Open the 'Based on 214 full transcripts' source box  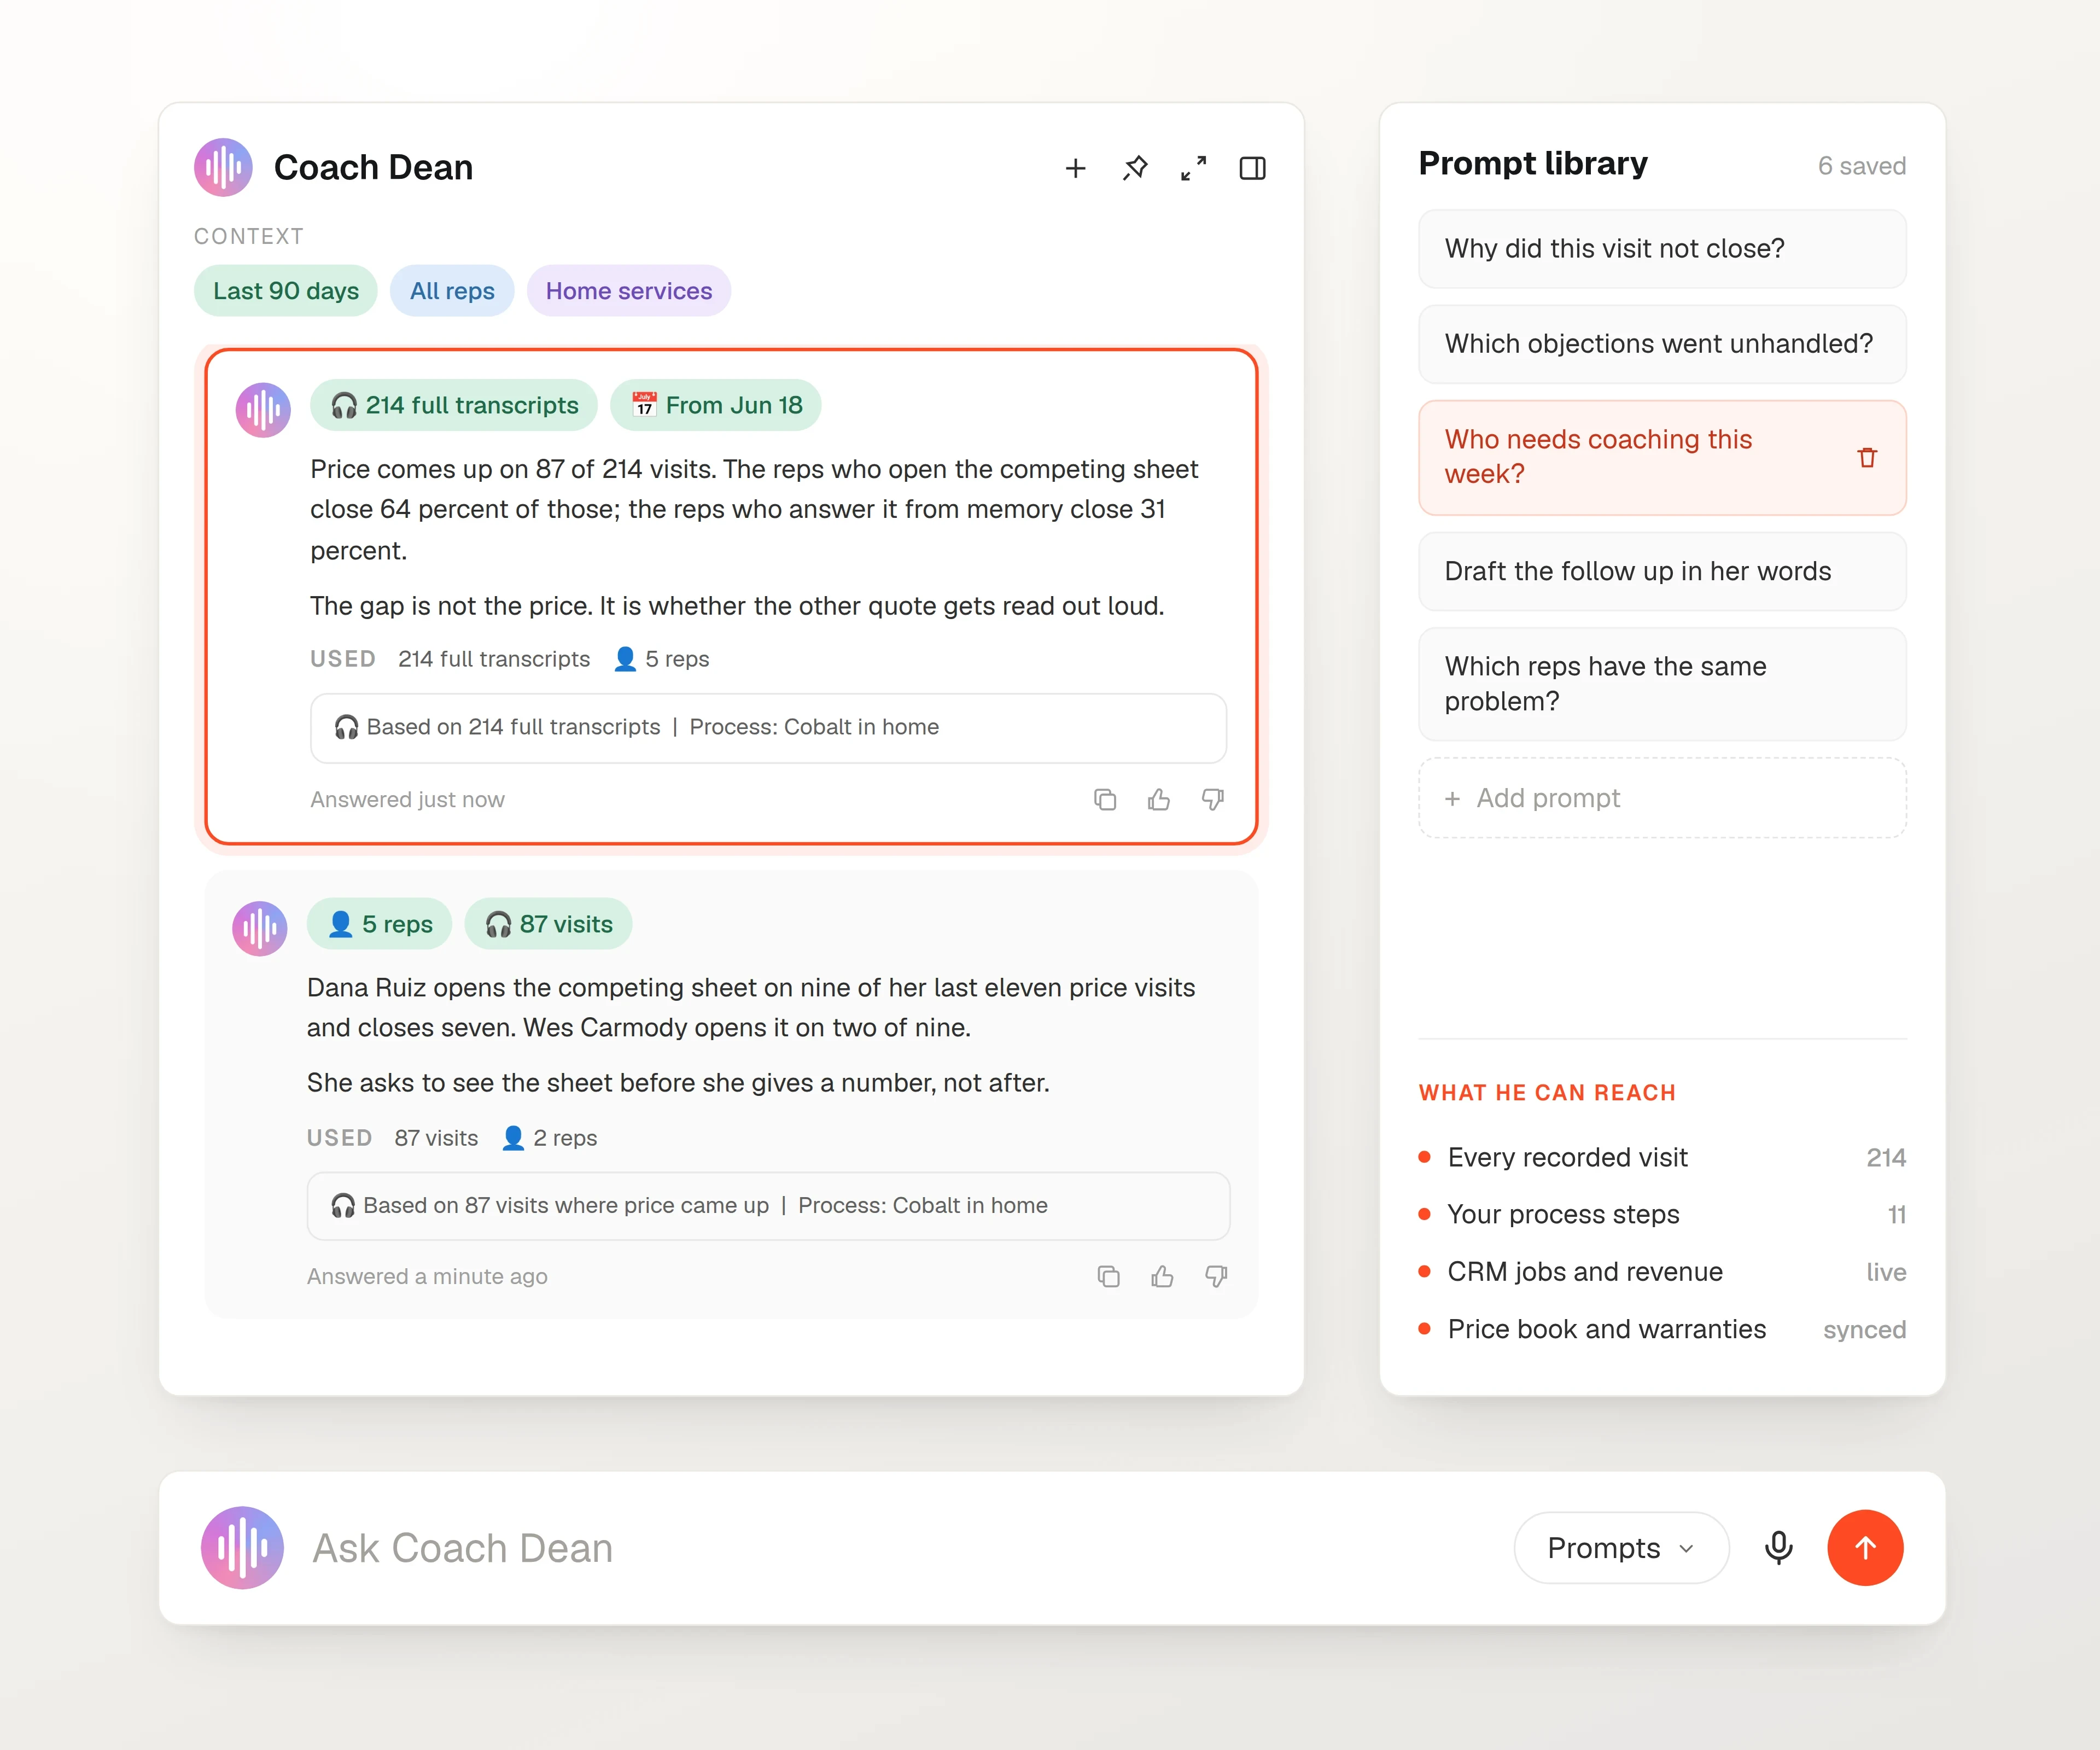(x=768, y=727)
